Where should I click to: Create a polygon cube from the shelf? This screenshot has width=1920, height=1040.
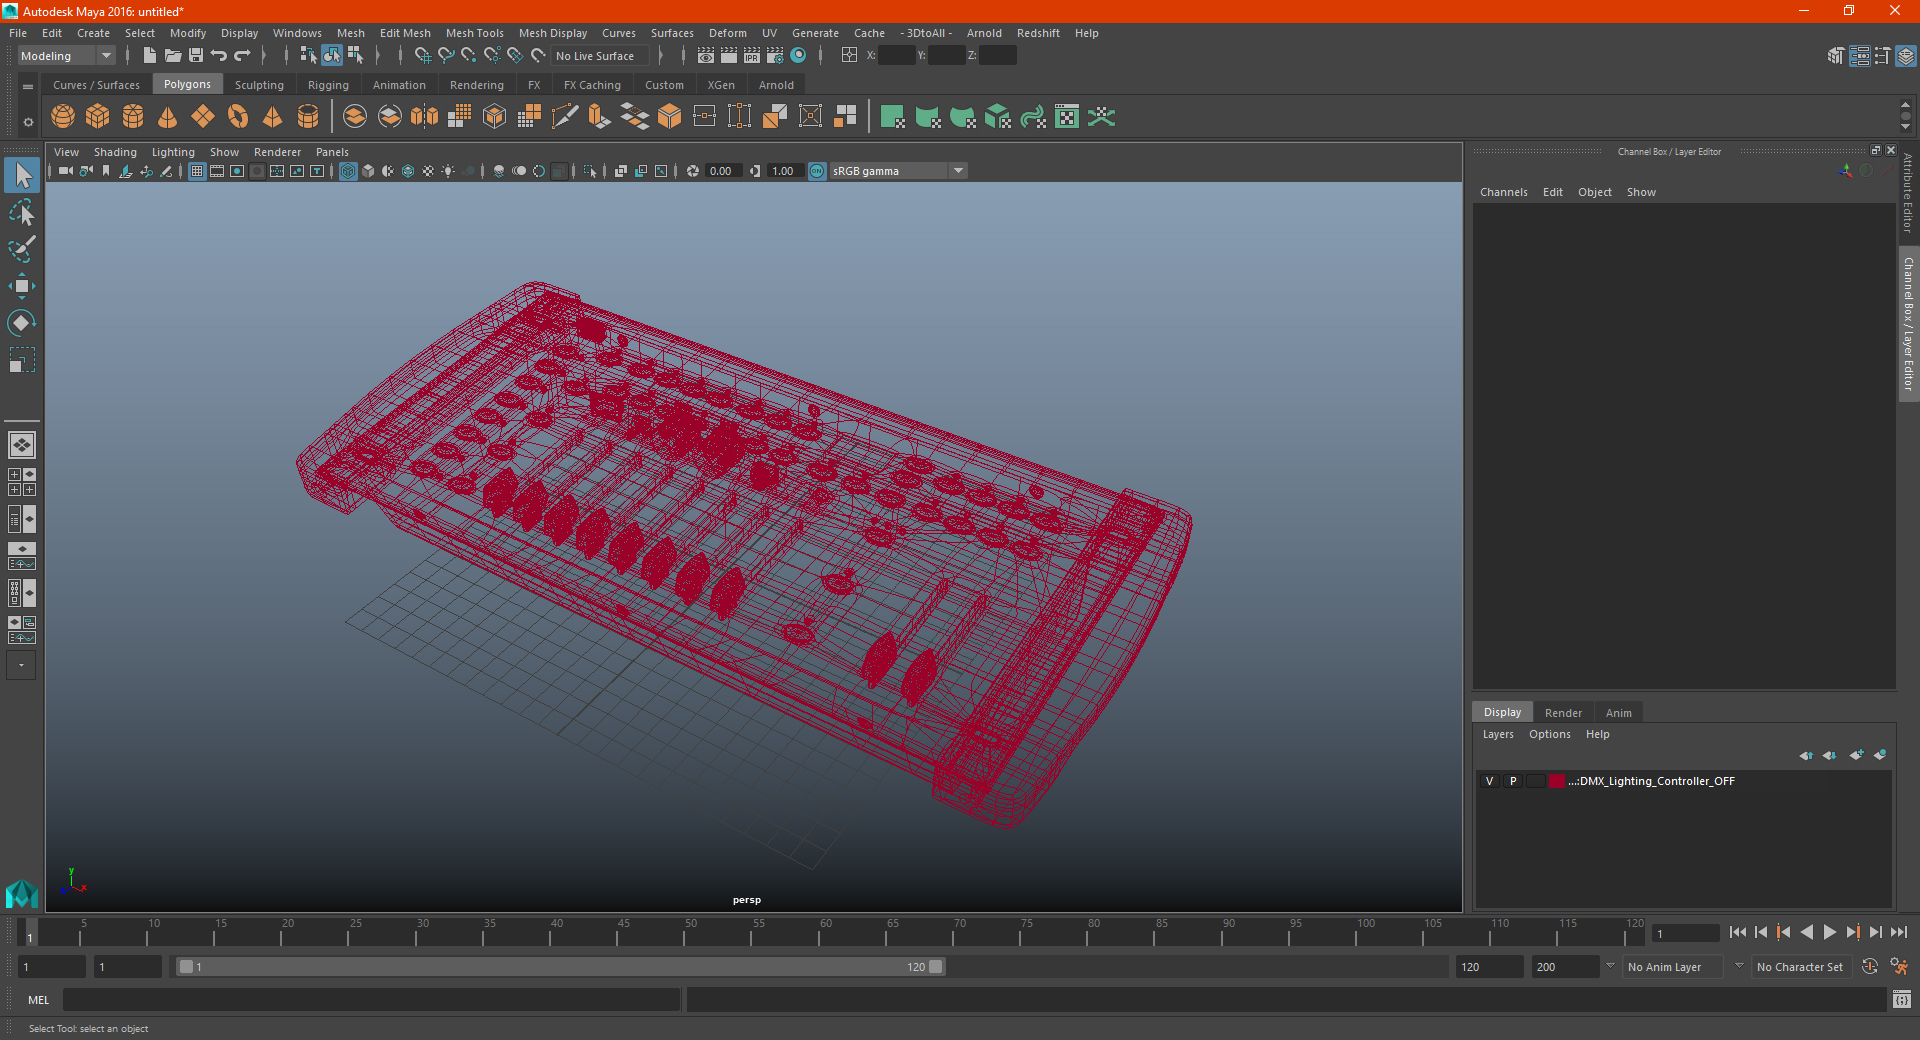pyautogui.click(x=98, y=117)
